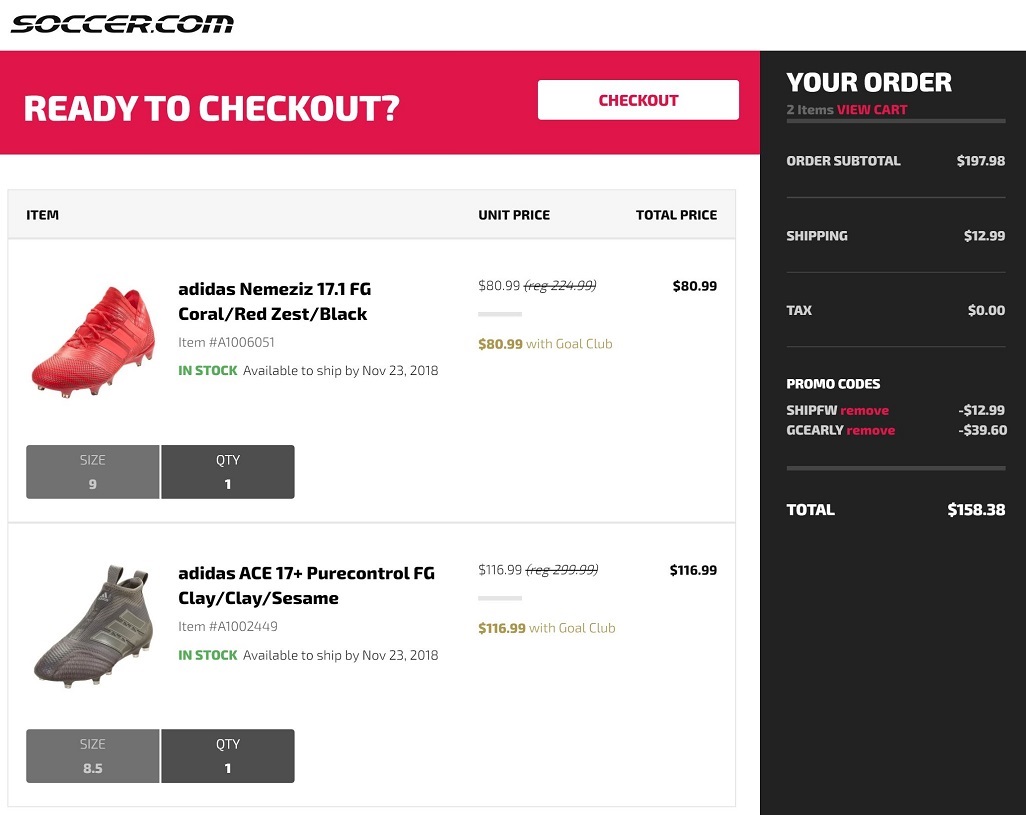Viewport: 1026px width, 815px height.
Task: Click the SOCCER.COM logo
Action: 122,24
